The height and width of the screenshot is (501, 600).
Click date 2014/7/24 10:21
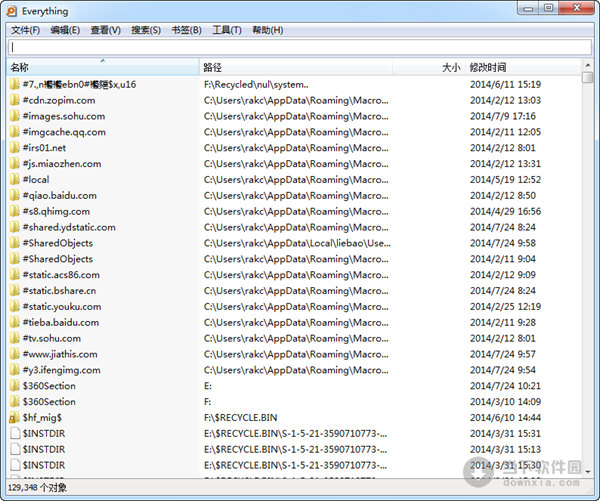pos(505,386)
